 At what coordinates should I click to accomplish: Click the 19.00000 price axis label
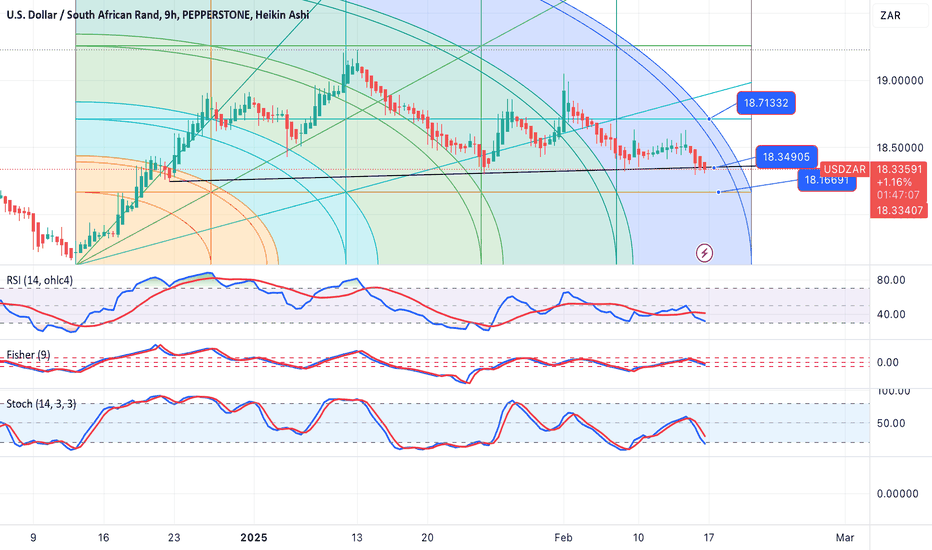coord(900,80)
